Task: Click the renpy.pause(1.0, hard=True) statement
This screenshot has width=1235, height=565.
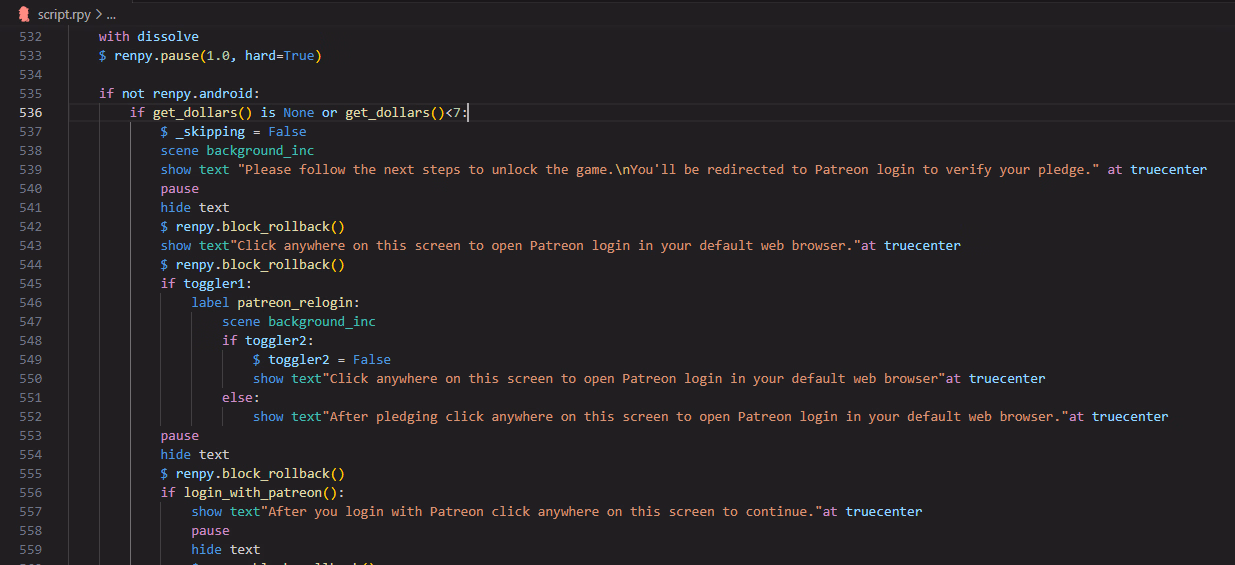Action: point(218,56)
